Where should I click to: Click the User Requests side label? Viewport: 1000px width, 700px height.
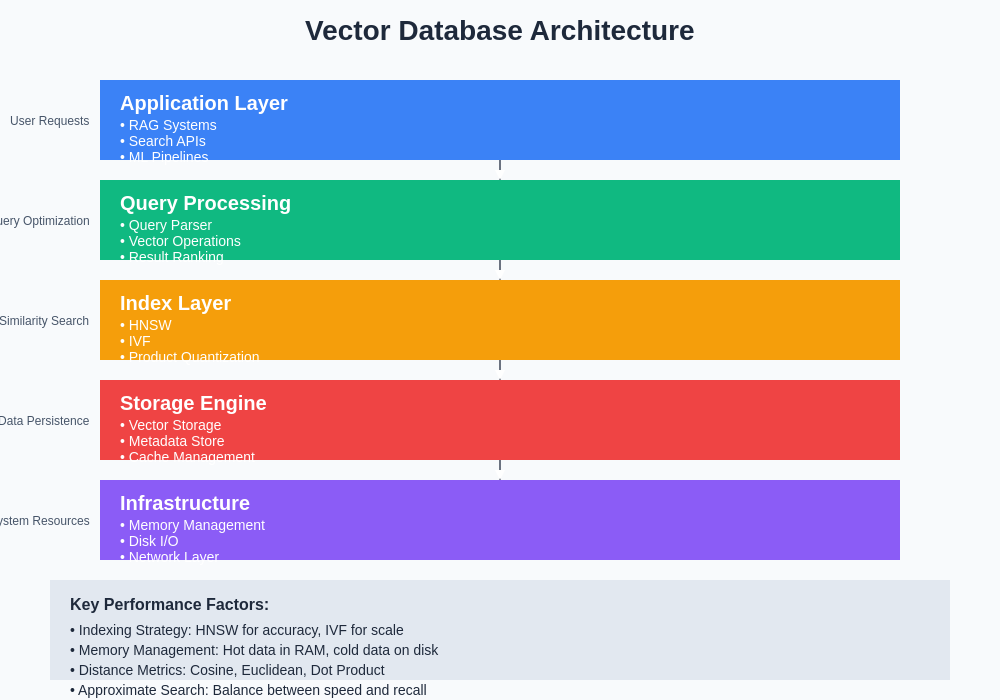tap(50, 121)
